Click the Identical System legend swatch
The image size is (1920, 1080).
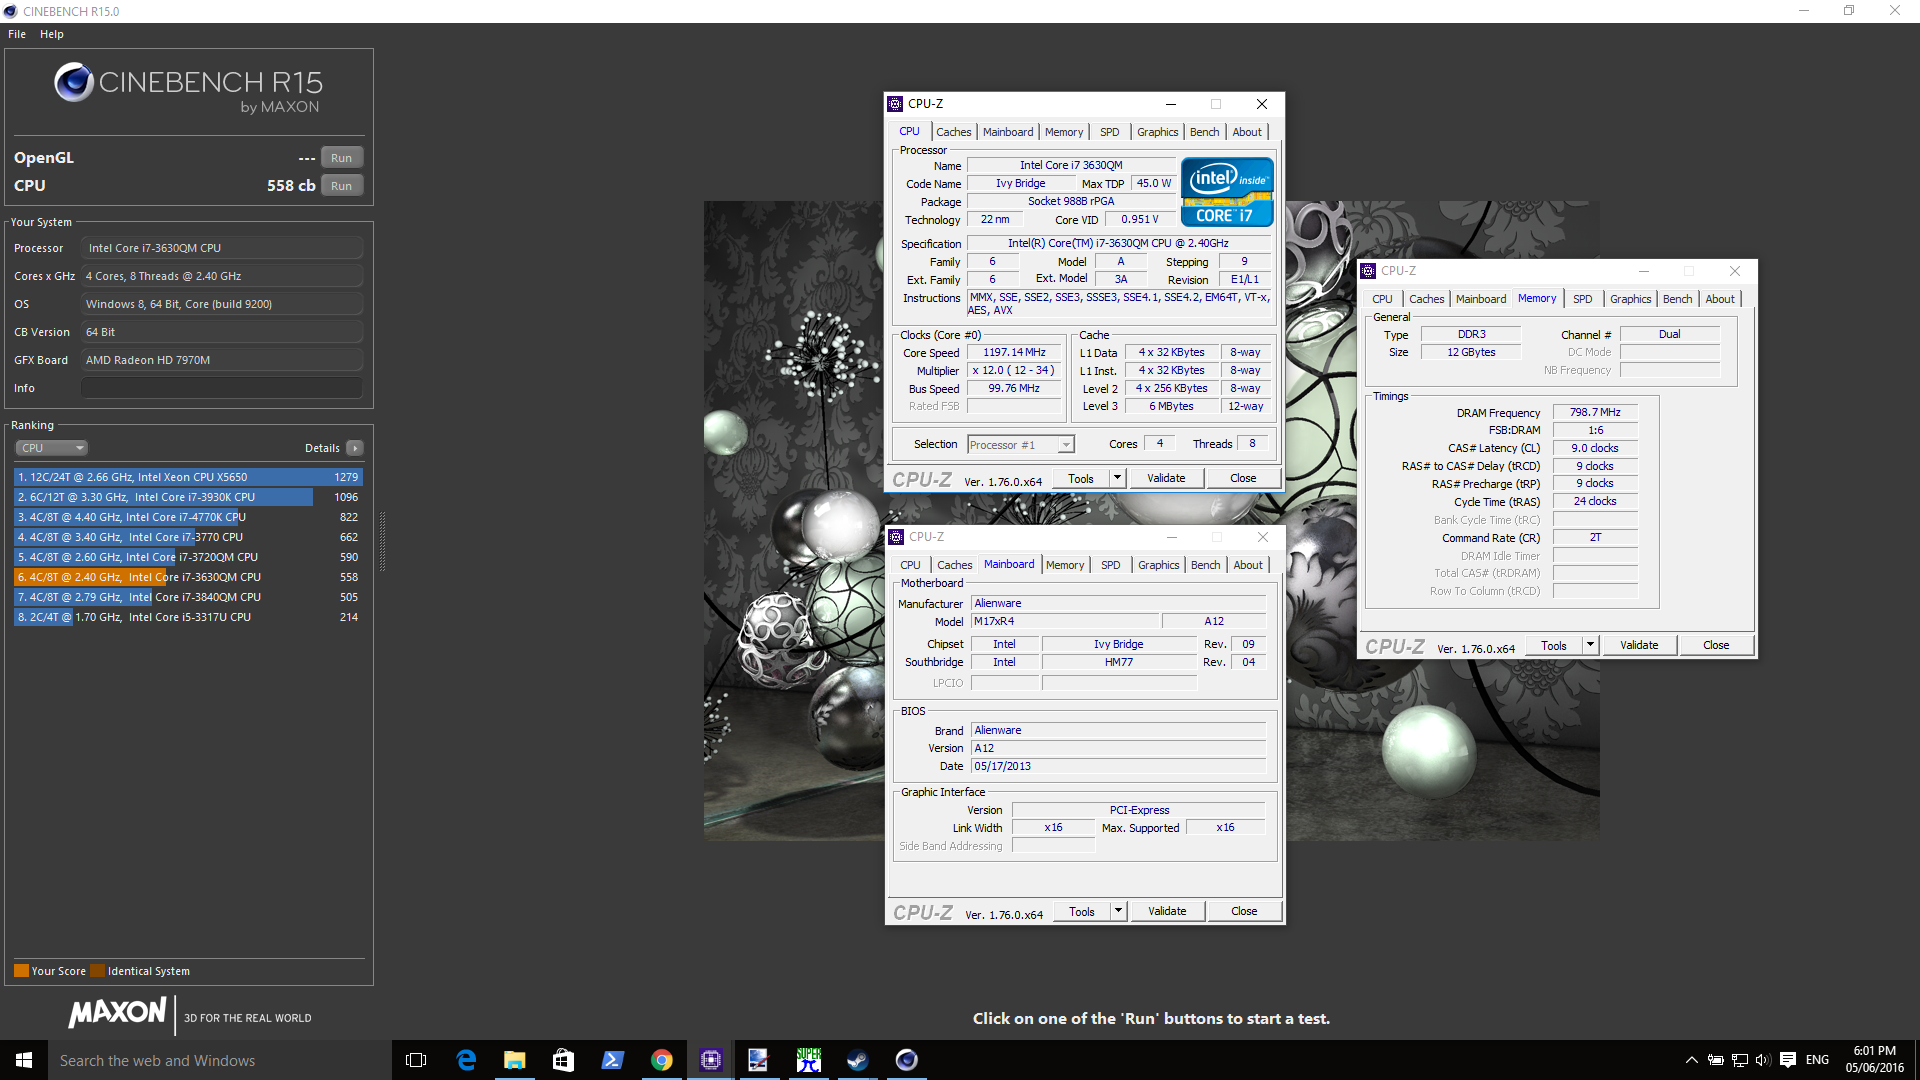[97, 970]
